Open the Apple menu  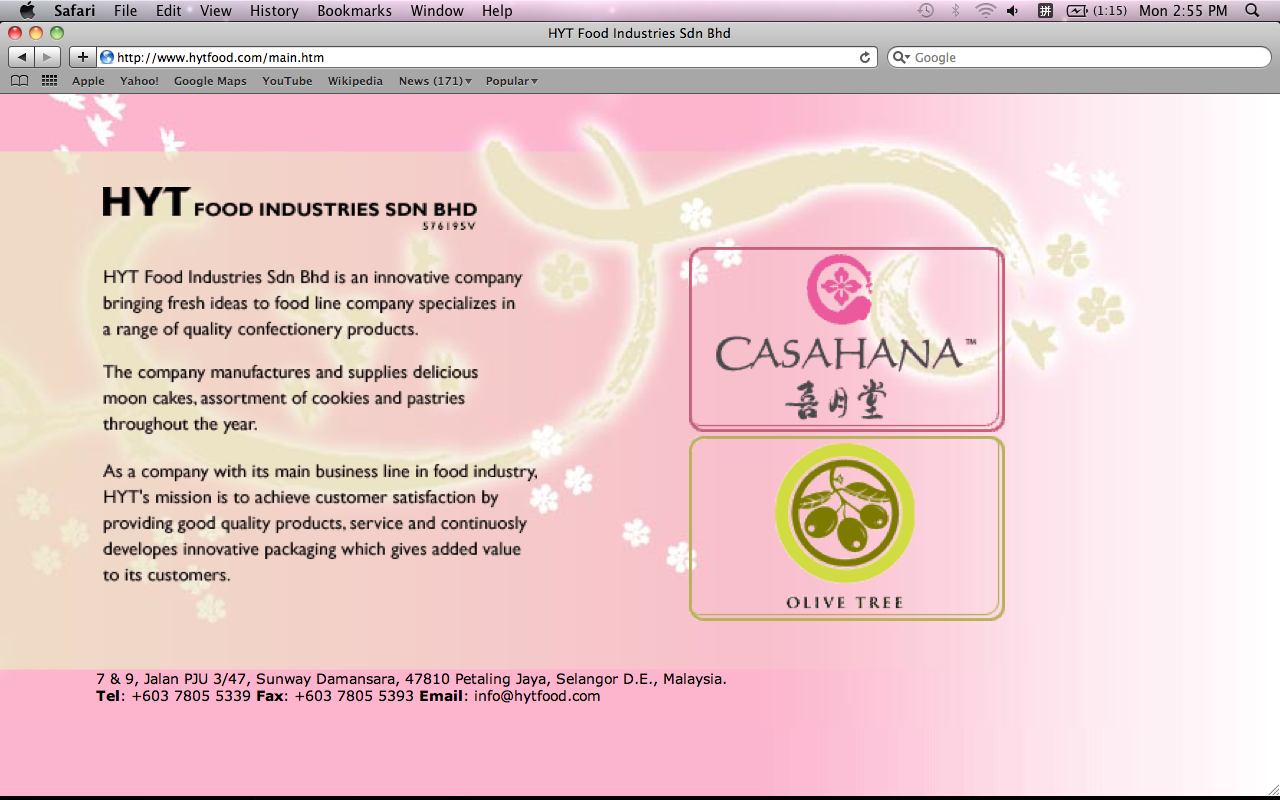pyautogui.click(x=27, y=10)
